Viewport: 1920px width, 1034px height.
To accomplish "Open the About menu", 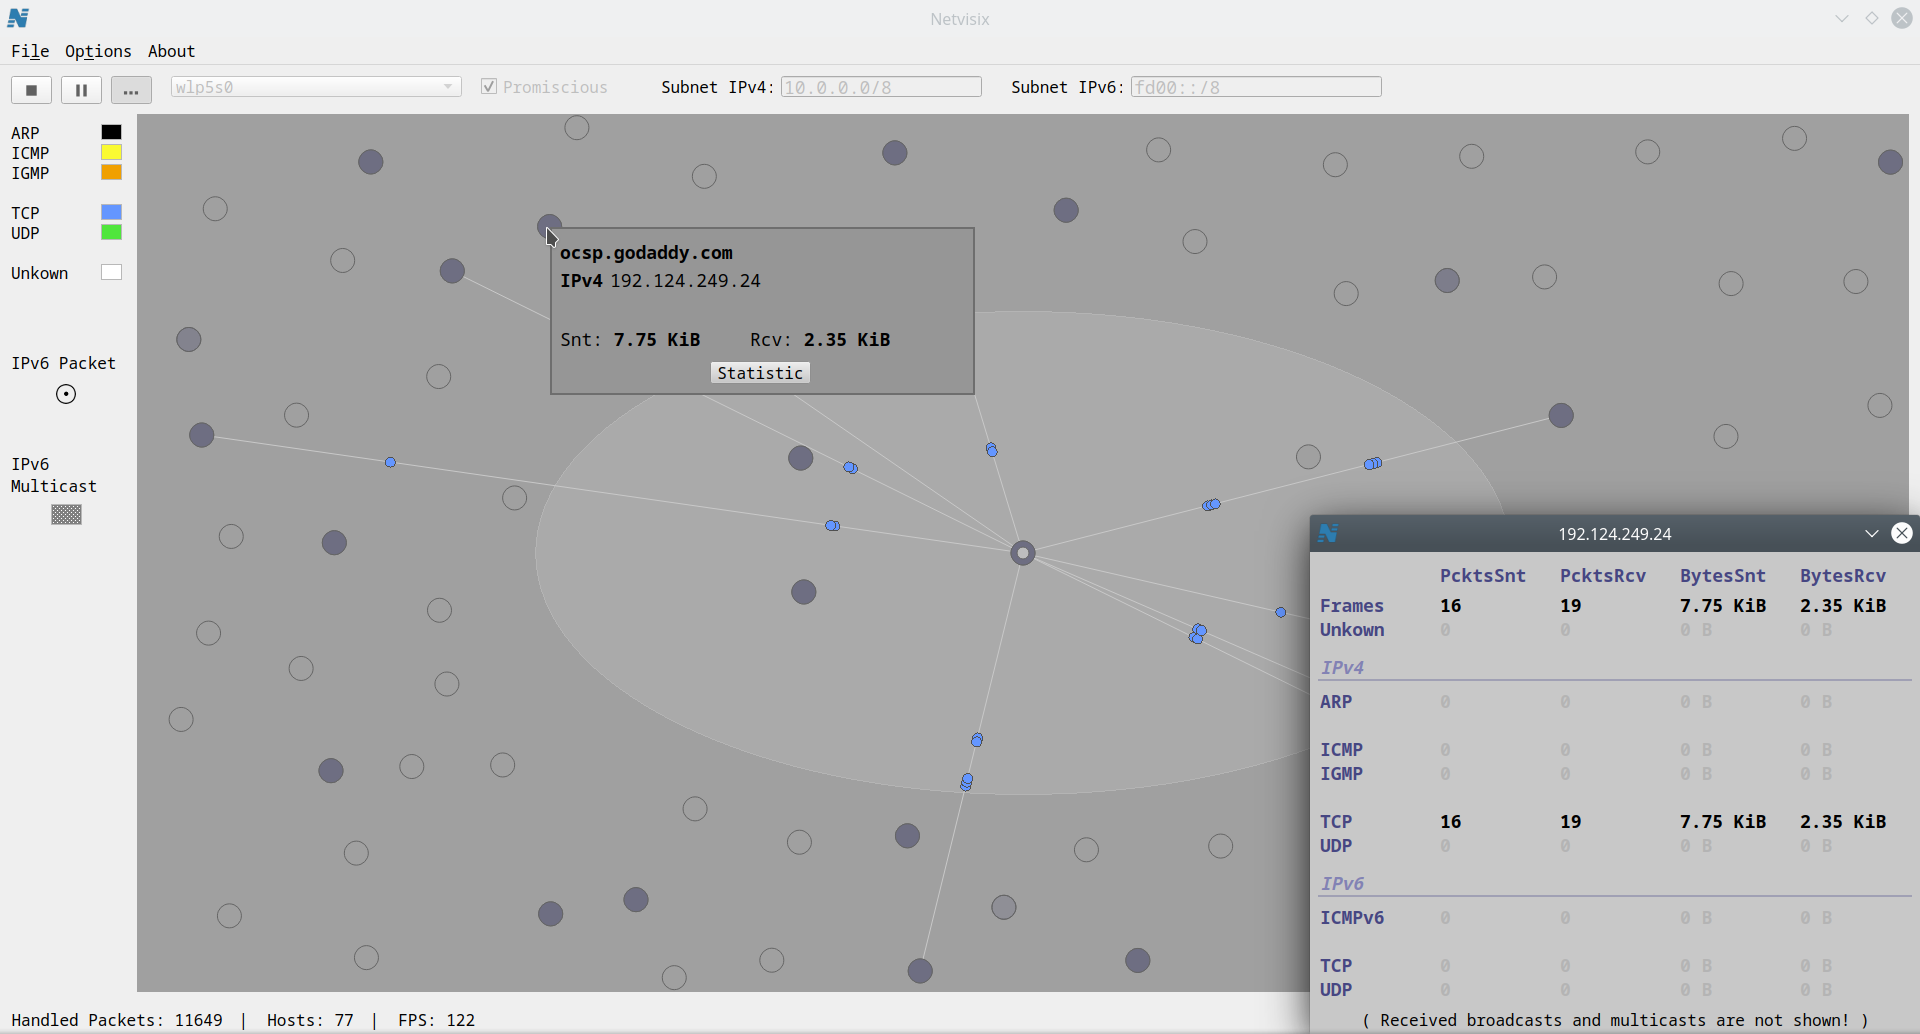I will point(171,51).
